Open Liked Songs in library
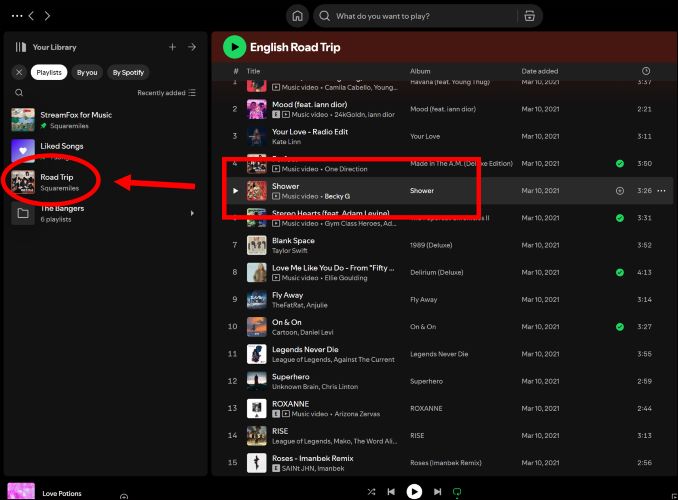Image resolution: width=678 pixels, height=500 pixels. pyautogui.click(x=104, y=151)
